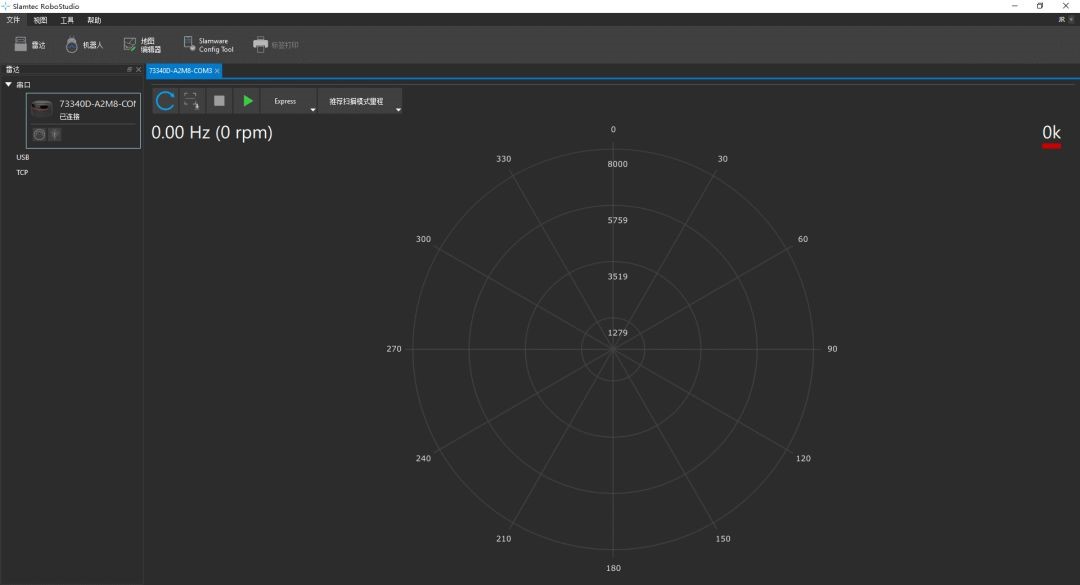Select the USB connection entry
The width and height of the screenshot is (1080, 585).
click(x=22, y=157)
